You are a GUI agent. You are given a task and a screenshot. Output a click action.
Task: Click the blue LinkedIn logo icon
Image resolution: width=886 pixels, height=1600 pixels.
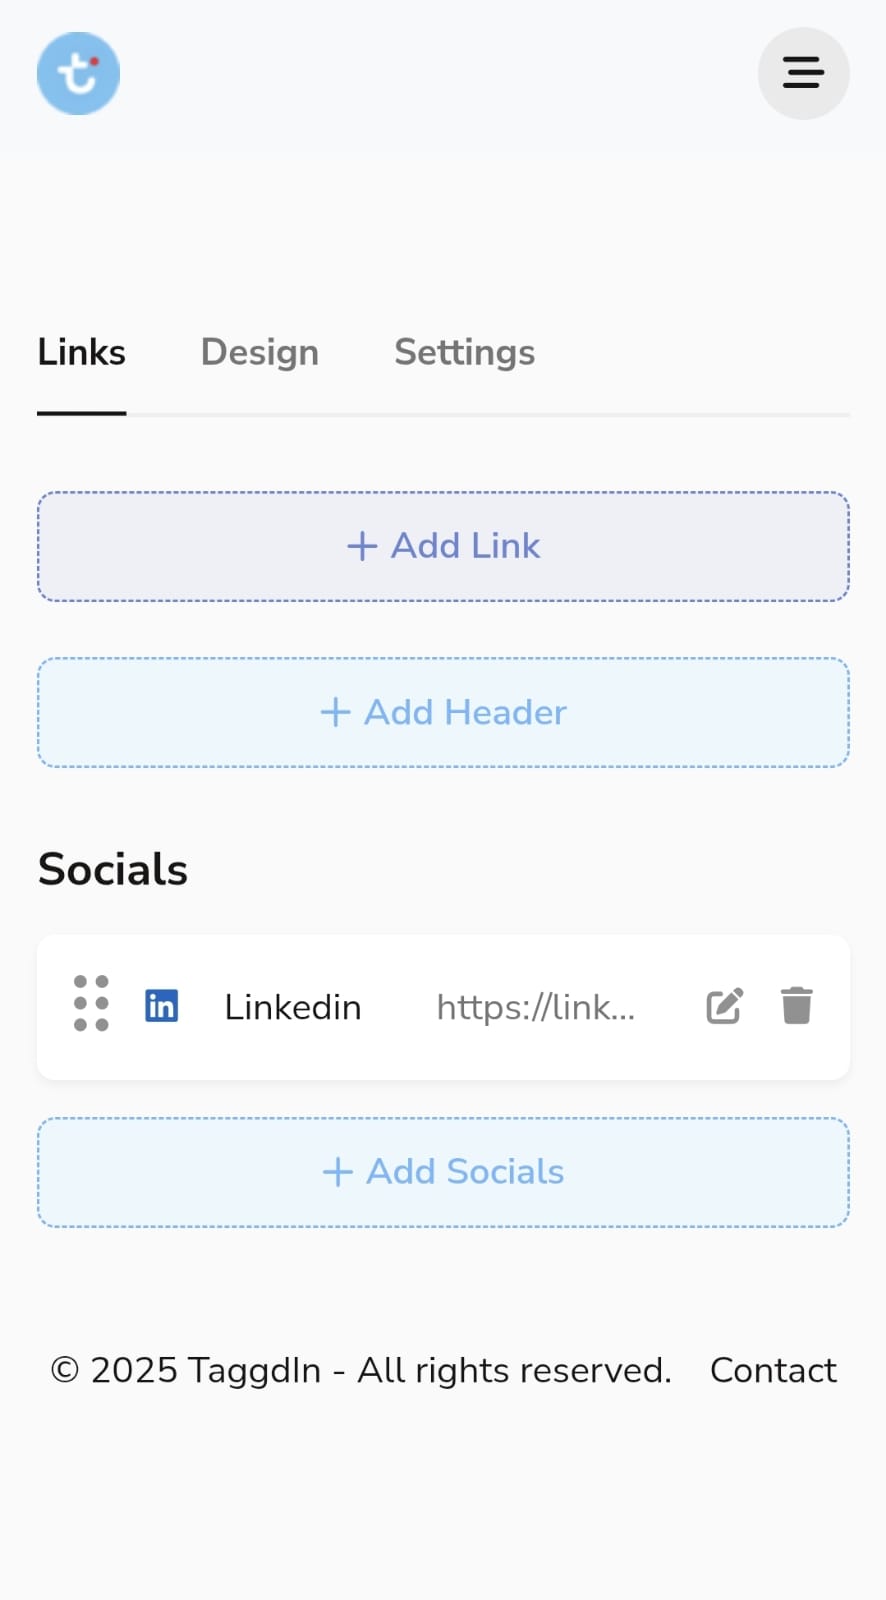[x=162, y=1006]
